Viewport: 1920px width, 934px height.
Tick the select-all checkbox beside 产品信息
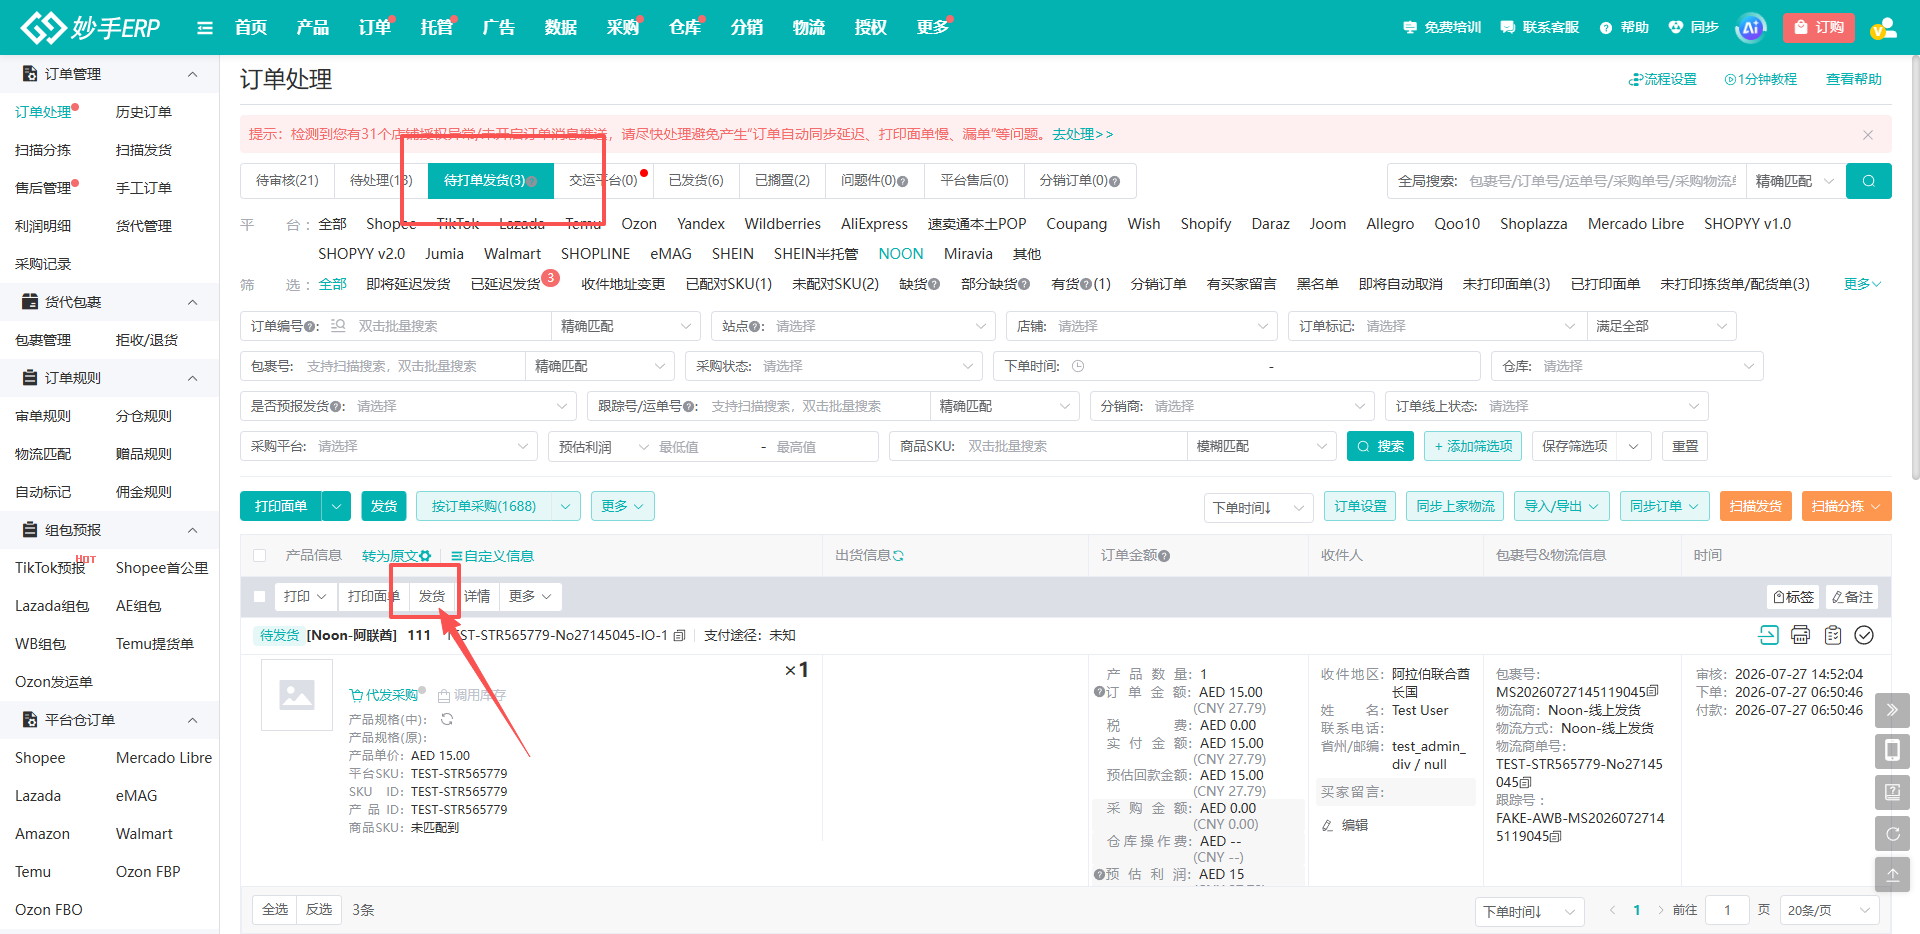click(260, 555)
